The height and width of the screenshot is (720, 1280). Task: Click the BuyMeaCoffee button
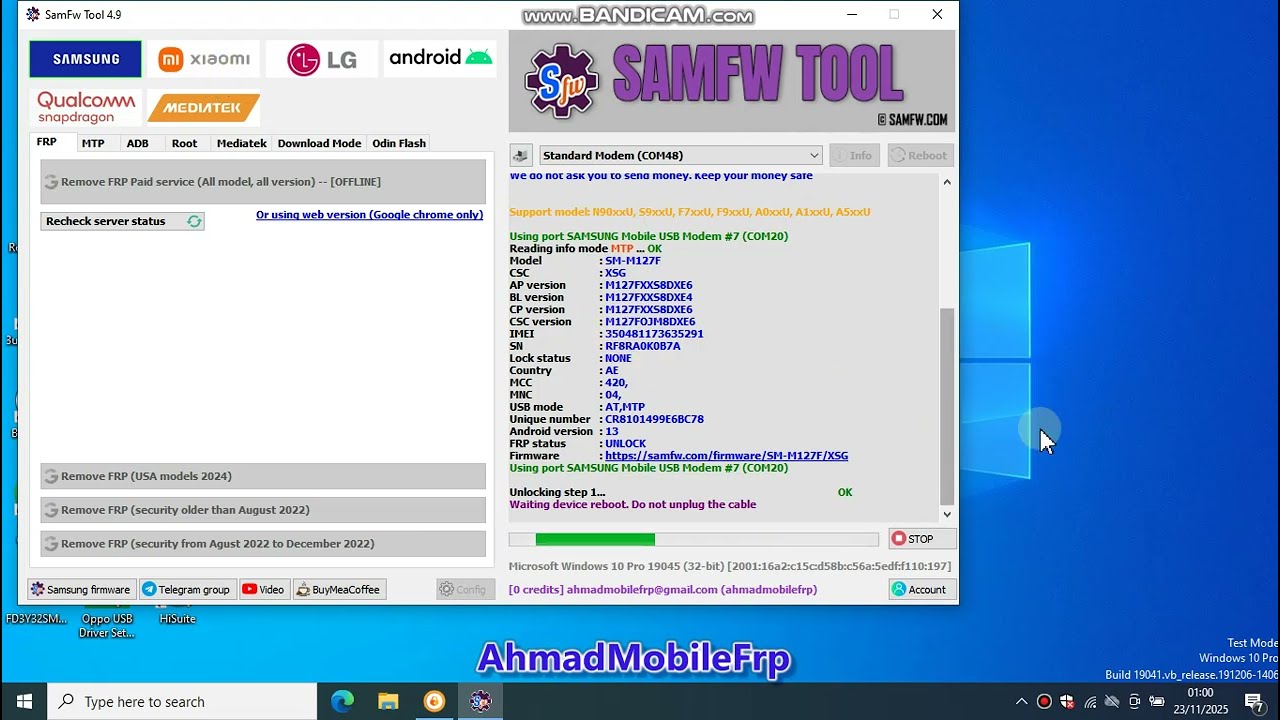point(338,589)
